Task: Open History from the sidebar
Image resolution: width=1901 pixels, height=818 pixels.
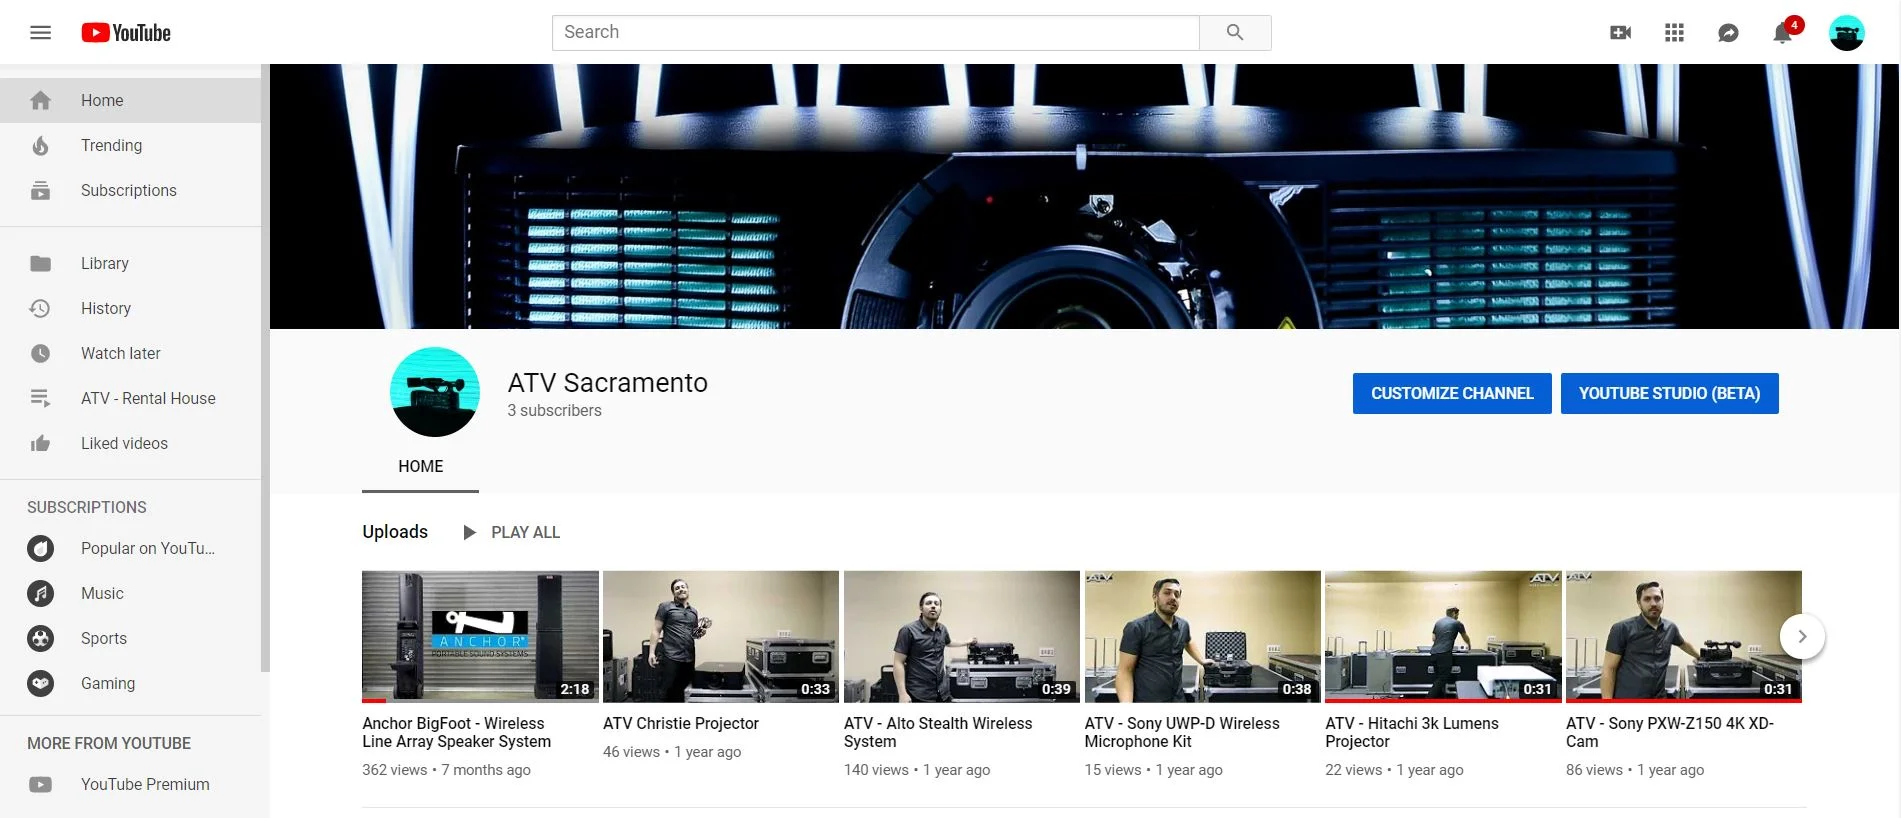Action: pyautogui.click(x=130, y=308)
